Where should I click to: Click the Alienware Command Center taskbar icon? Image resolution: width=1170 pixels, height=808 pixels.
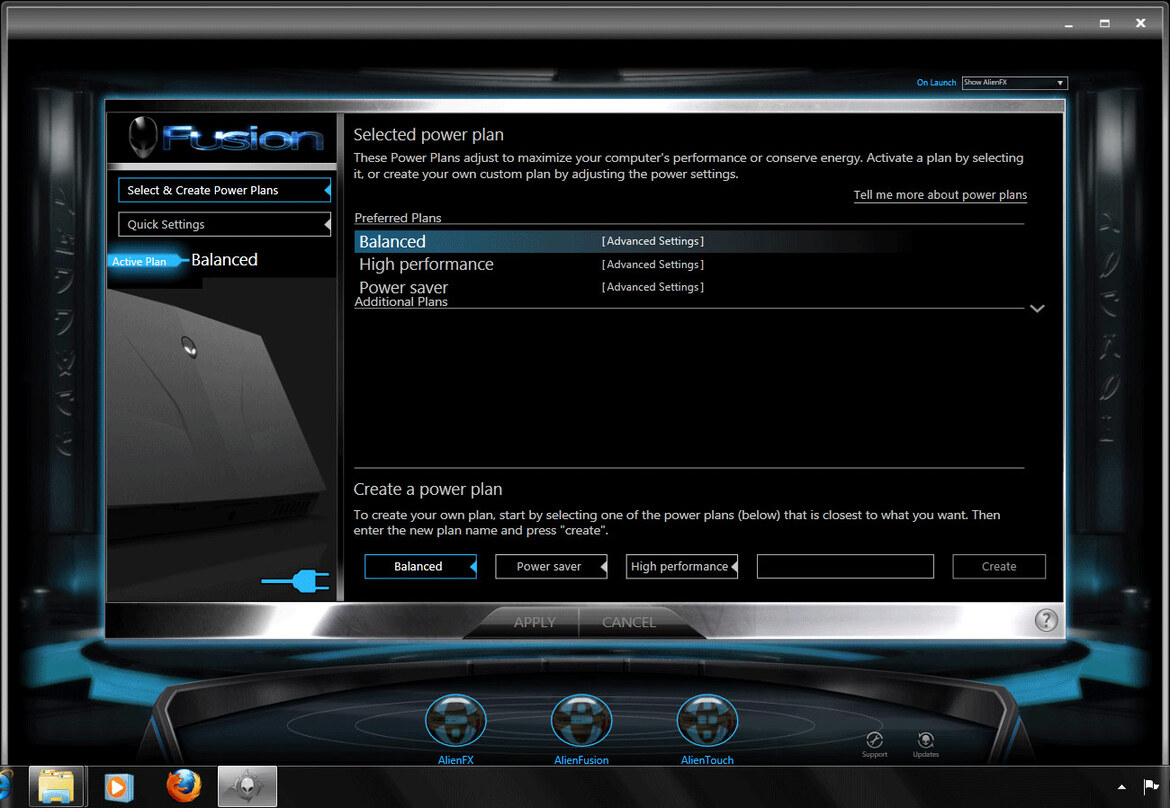pyautogui.click(x=247, y=786)
